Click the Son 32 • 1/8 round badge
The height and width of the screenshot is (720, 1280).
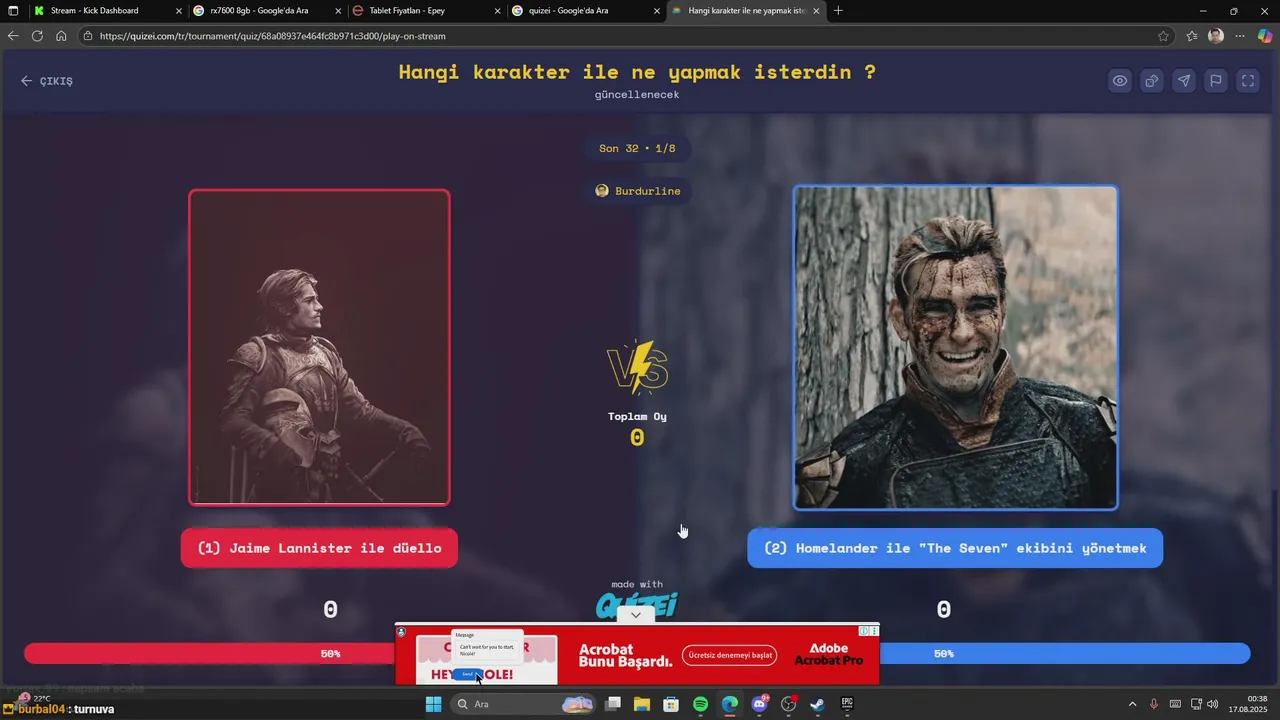[x=637, y=148]
